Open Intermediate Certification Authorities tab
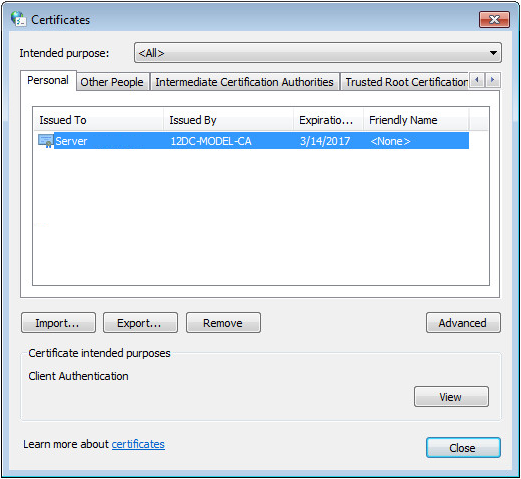This screenshot has height=479, width=521. click(244, 82)
